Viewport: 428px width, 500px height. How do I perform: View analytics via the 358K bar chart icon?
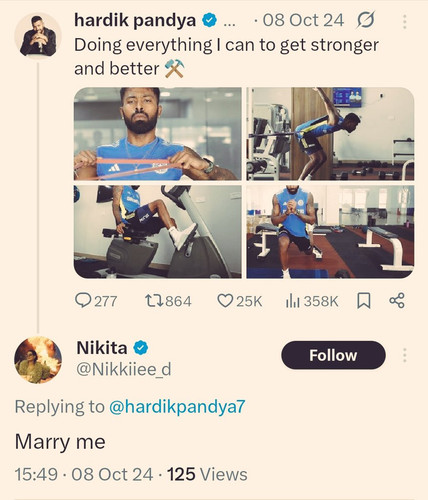coord(293,301)
